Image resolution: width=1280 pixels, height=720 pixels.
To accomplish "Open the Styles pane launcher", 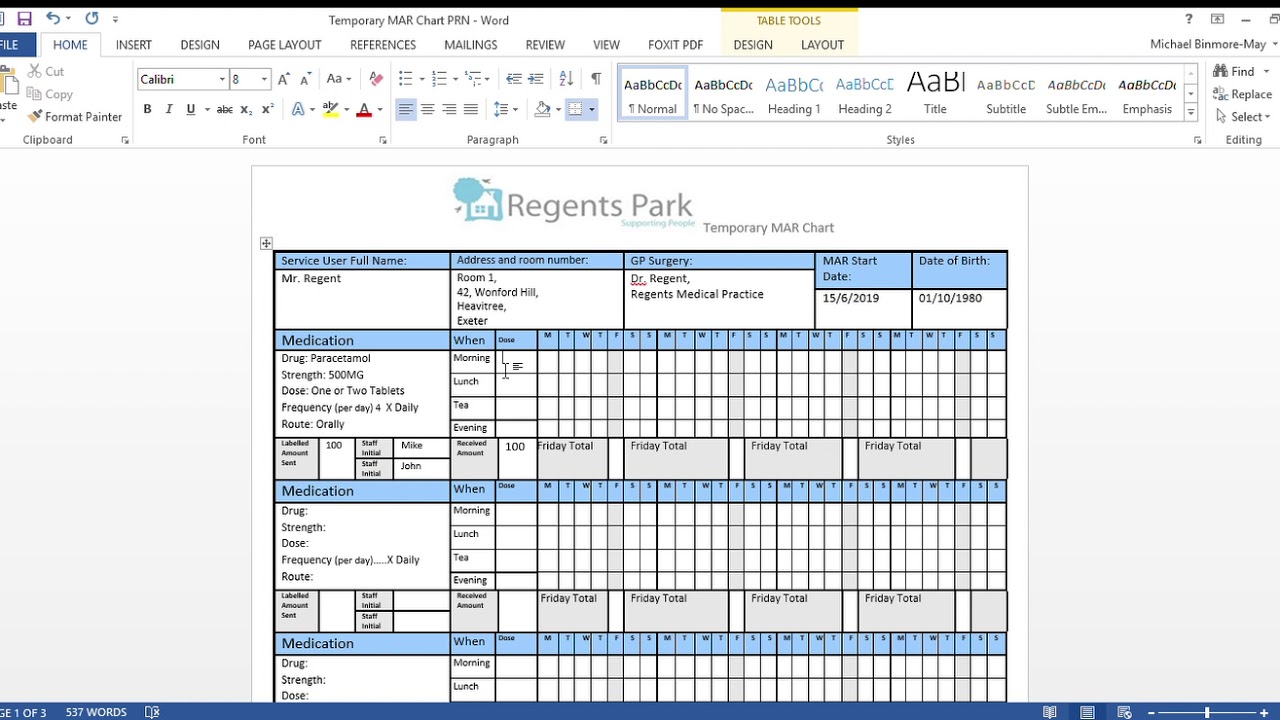I will (1198, 141).
